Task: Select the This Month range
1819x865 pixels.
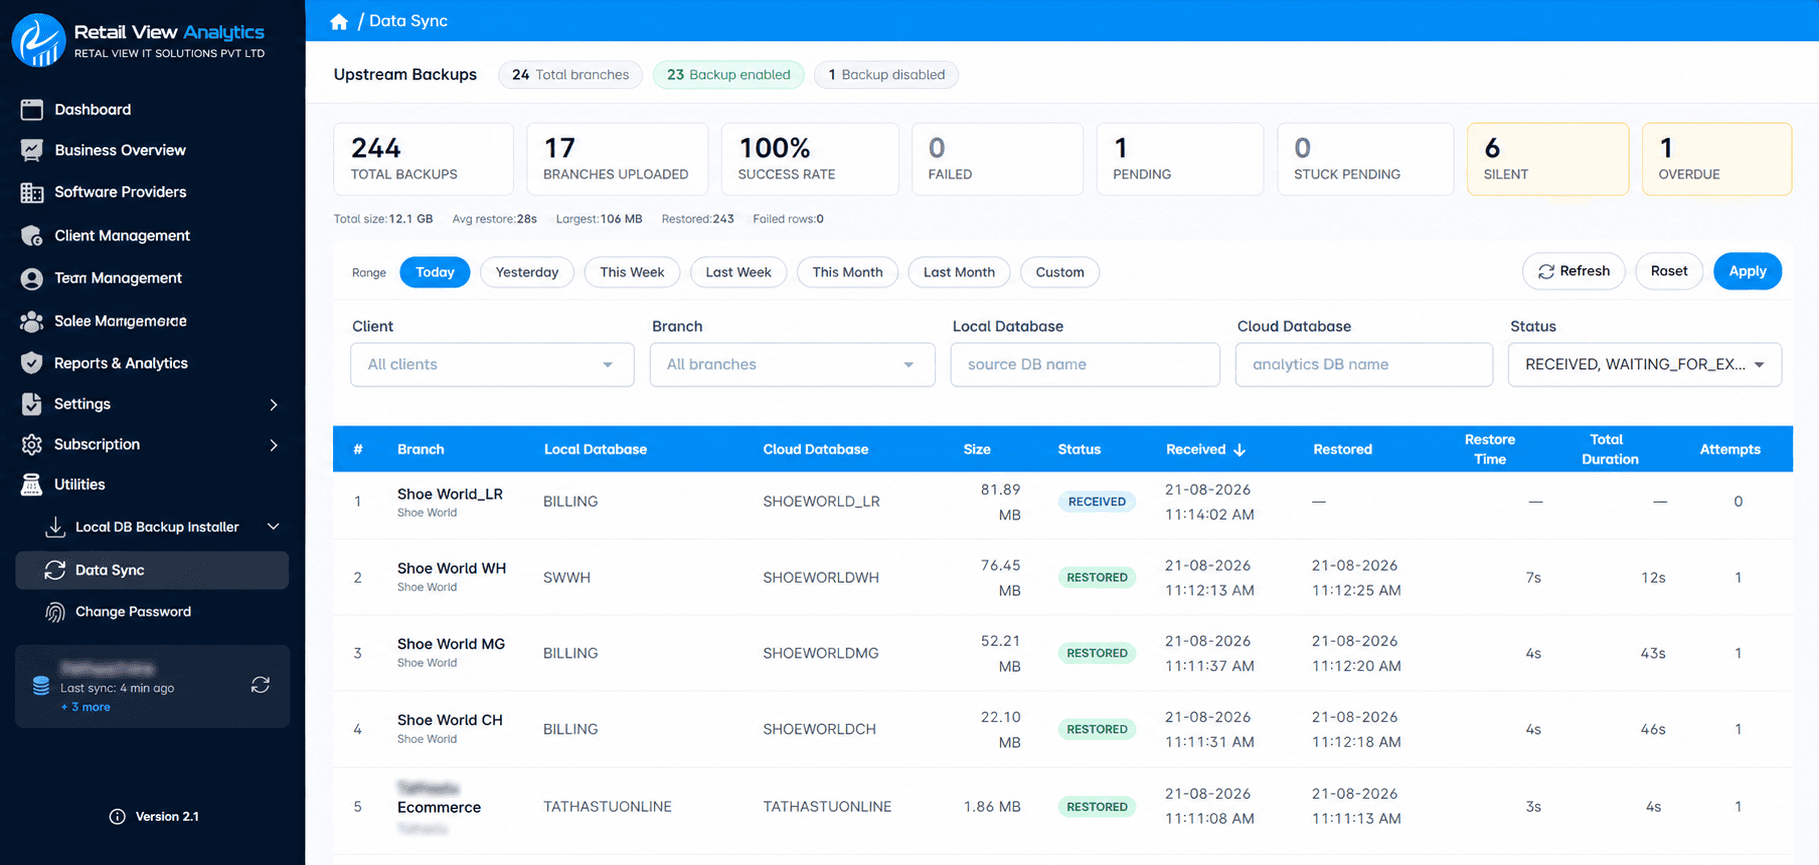Action: [x=847, y=272]
